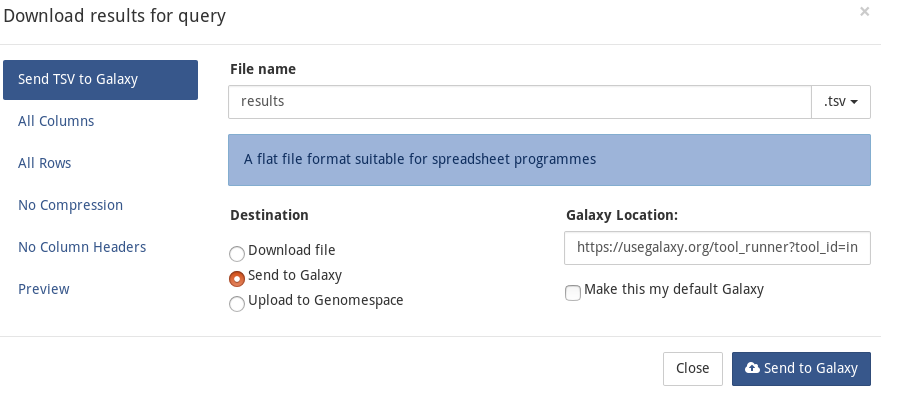Click the cloud upload icon on Send button
Viewport: 900px width, 400px height.
coord(752,368)
